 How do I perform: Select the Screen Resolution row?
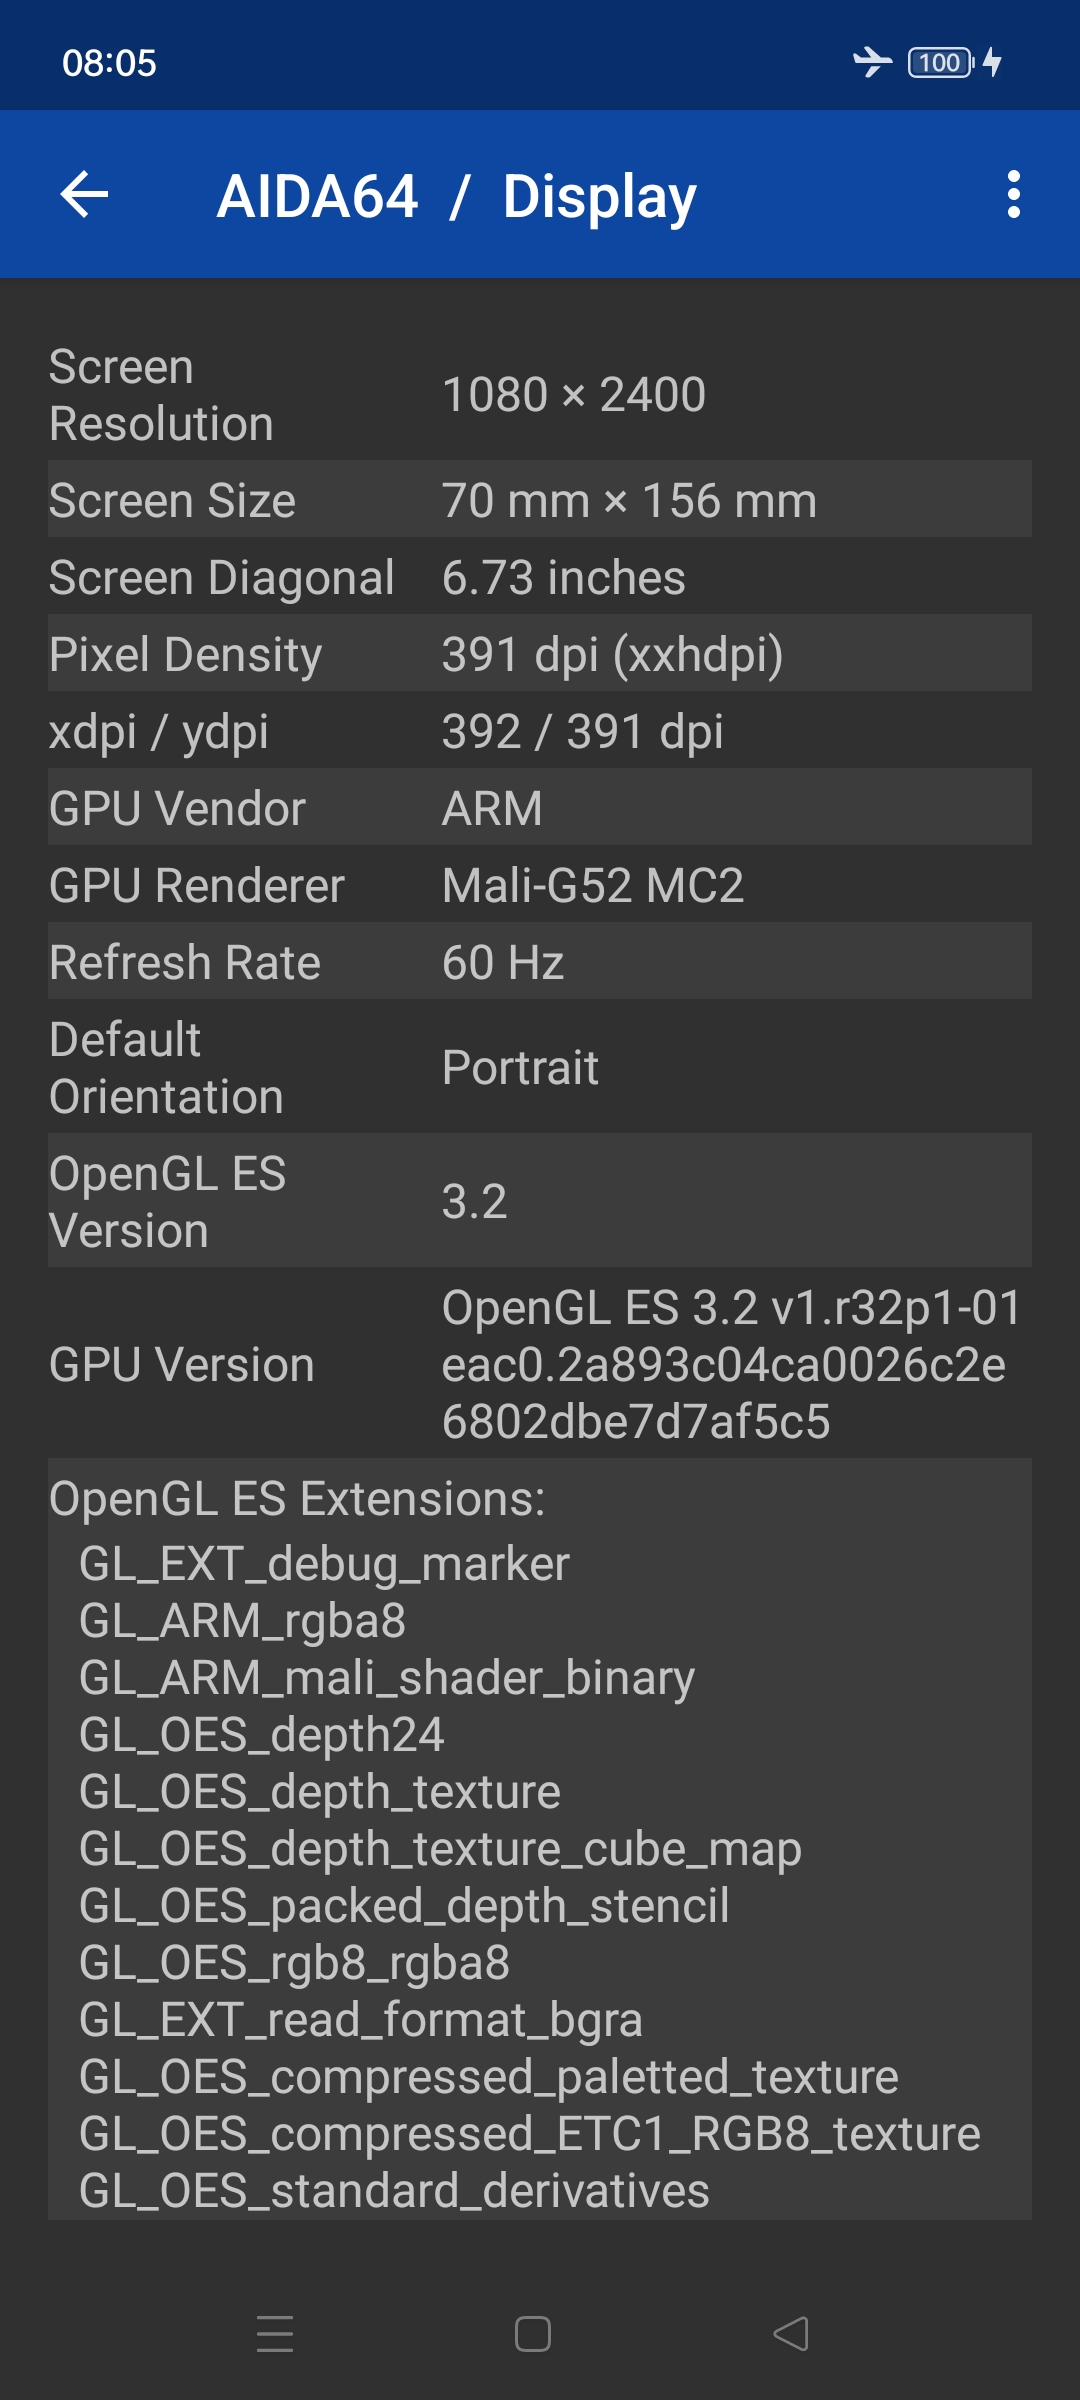(x=540, y=395)
